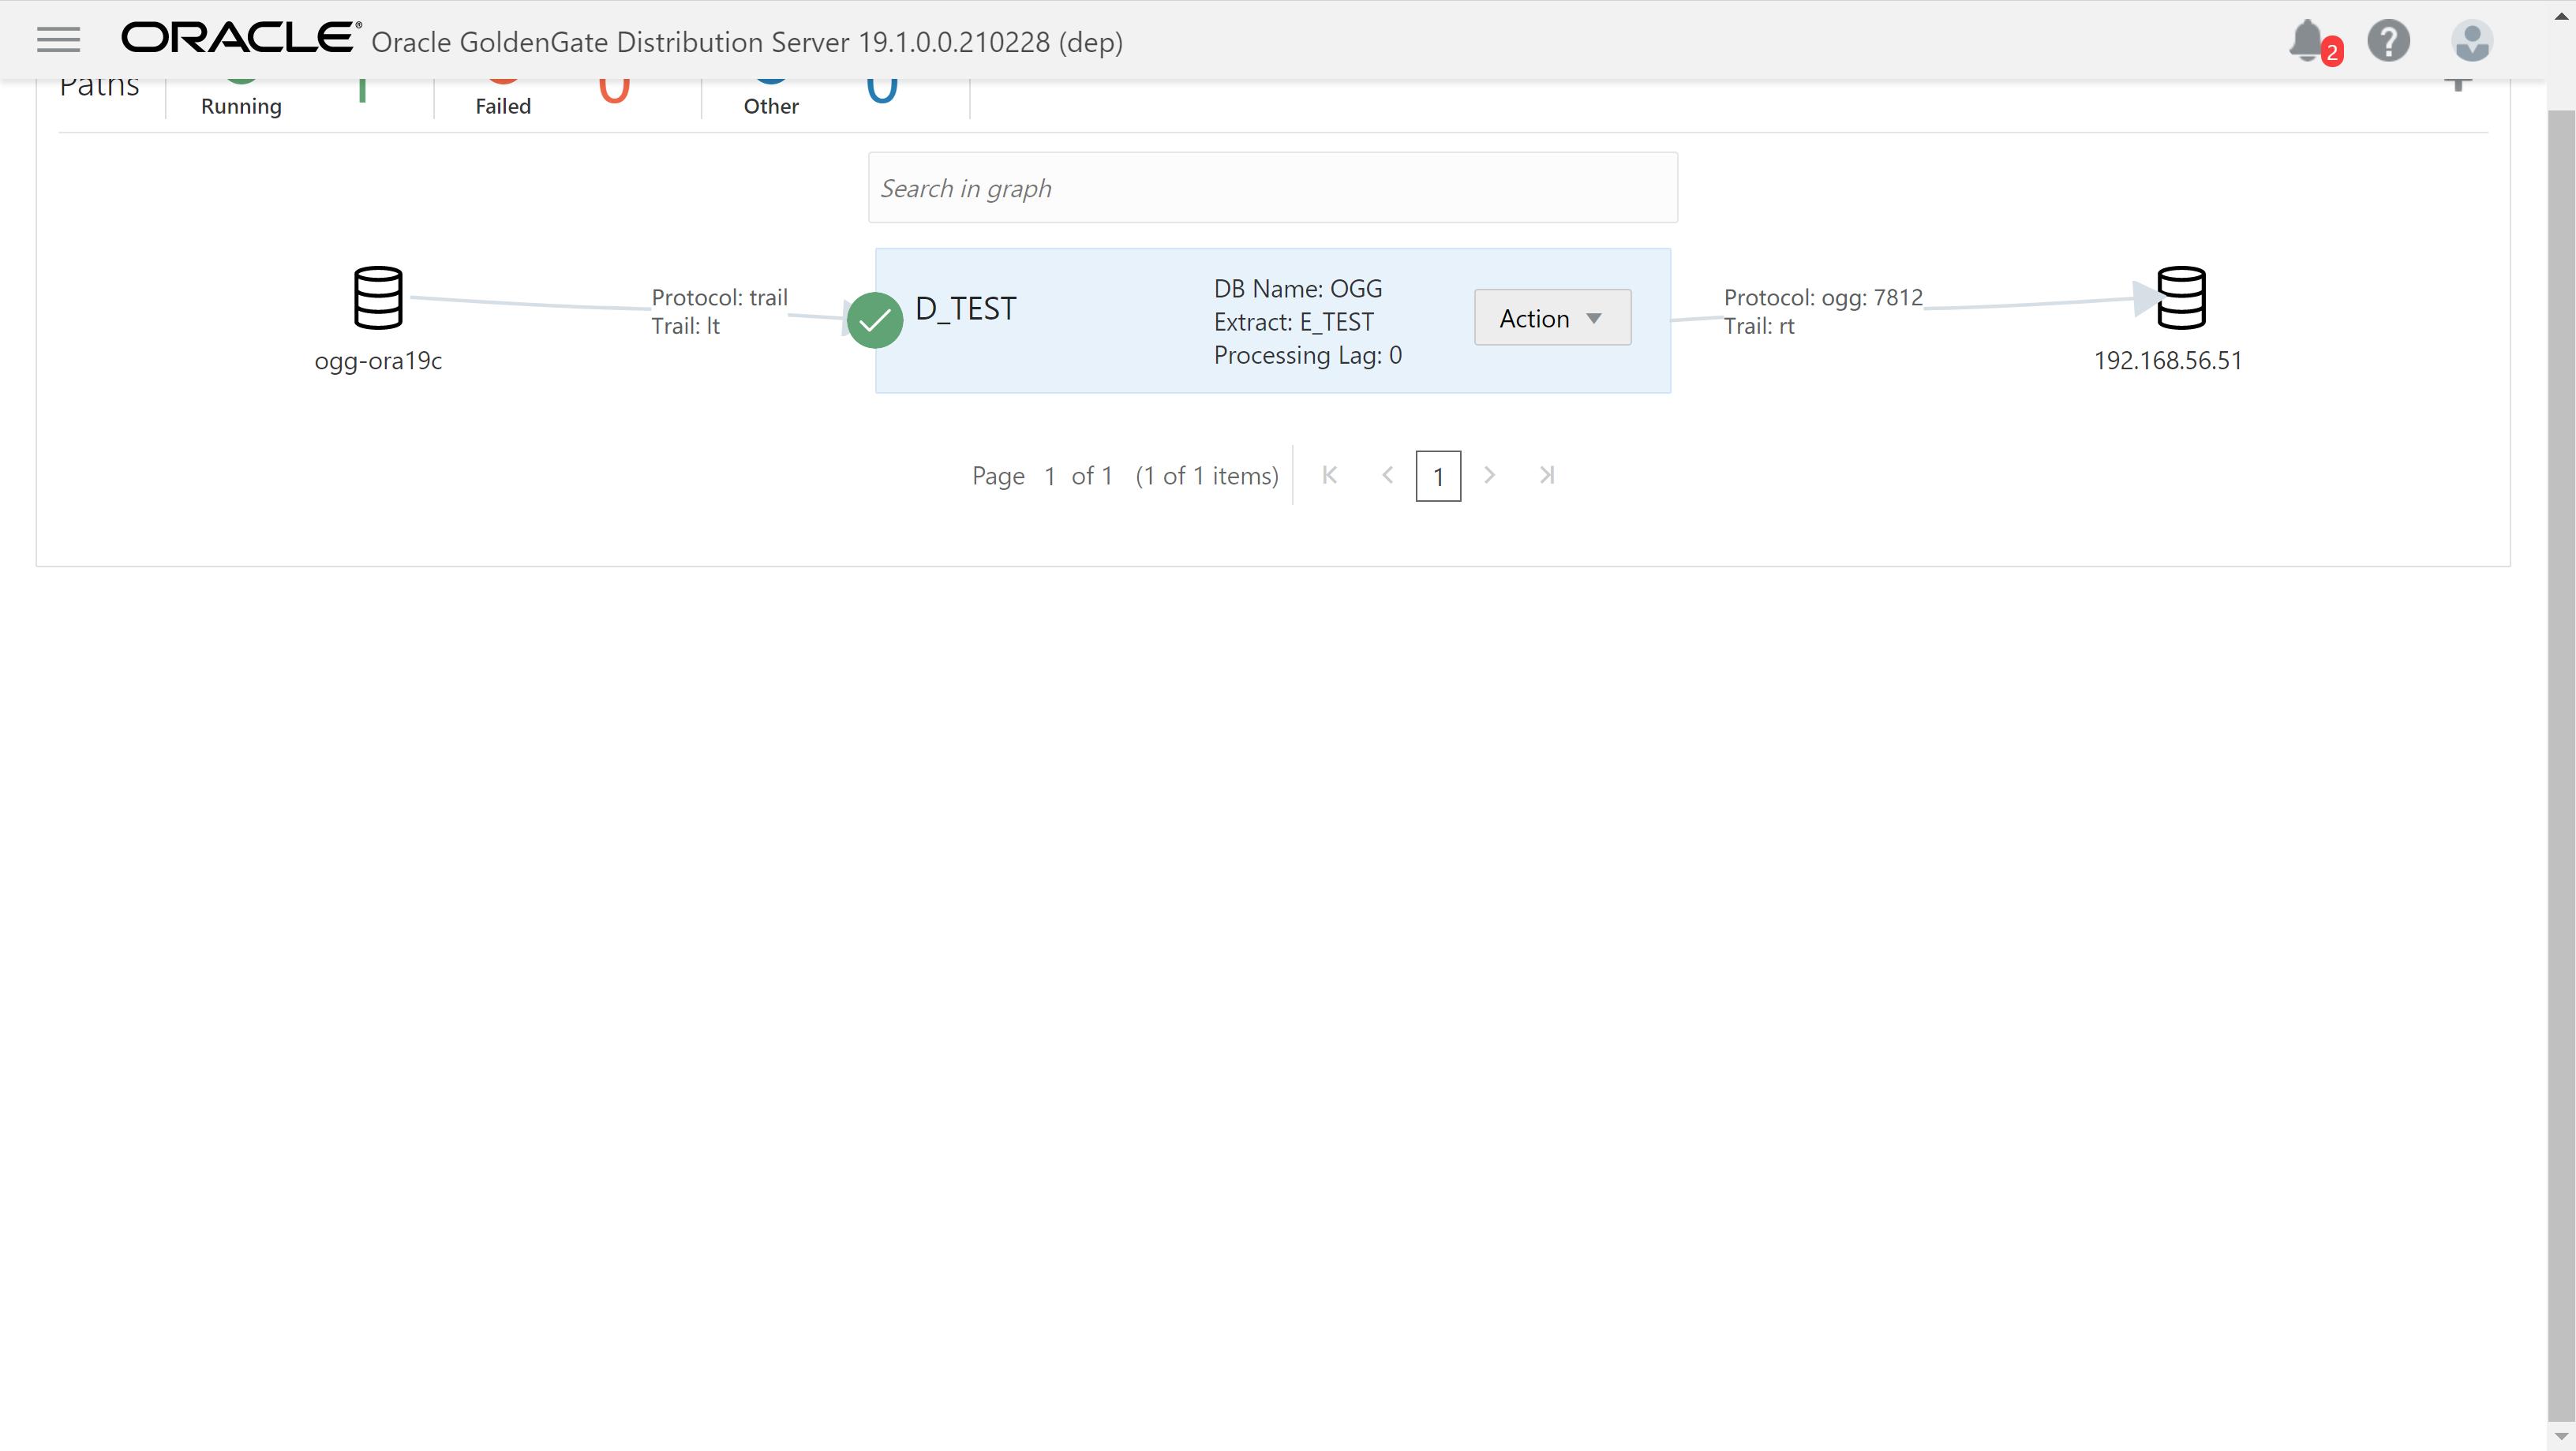Jump to the last page arrow

(x=1547, y=475)
